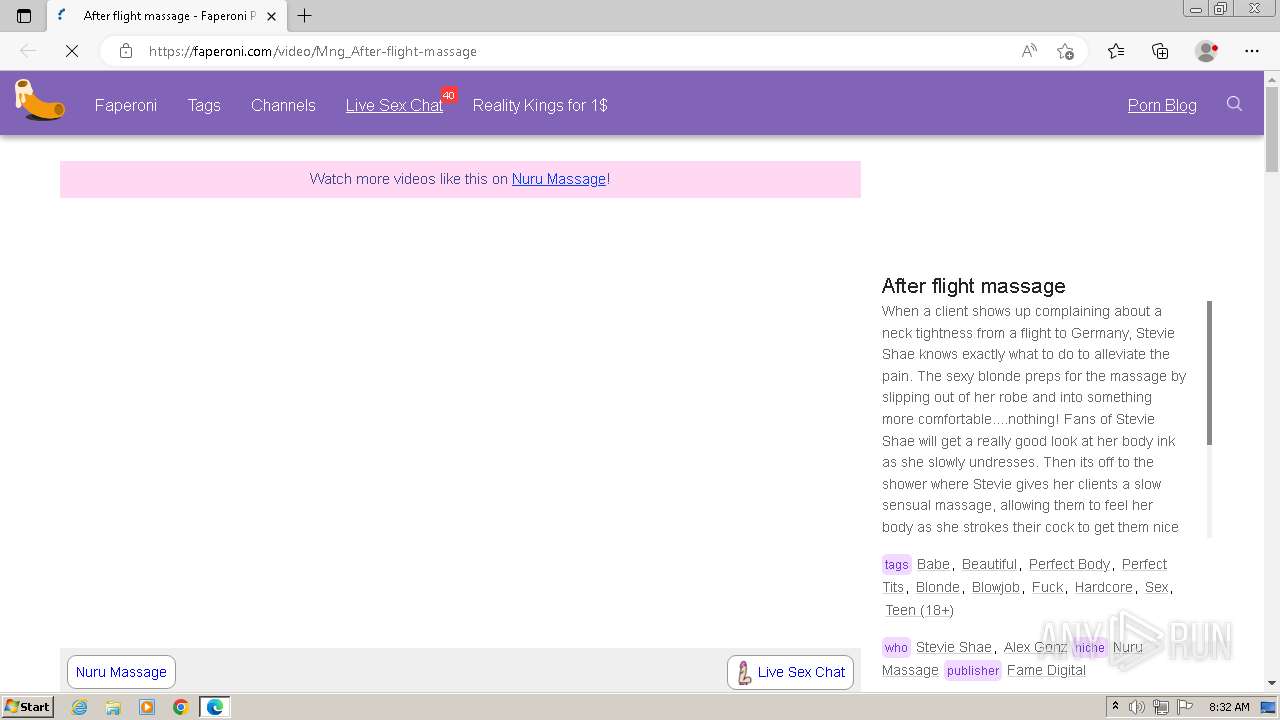Select the Teen (18+) tag
The width and height of the screenshot is (1280, 720).
920,610
